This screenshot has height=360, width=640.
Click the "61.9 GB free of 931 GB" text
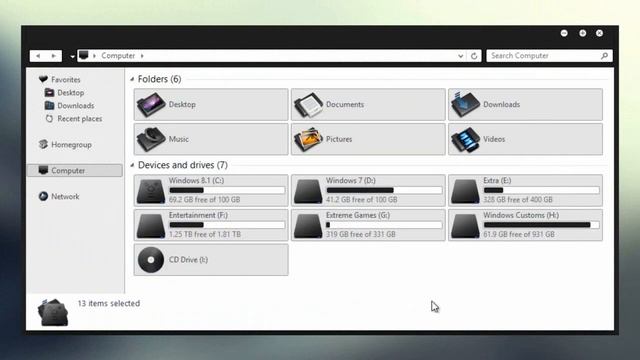[519, 234]
